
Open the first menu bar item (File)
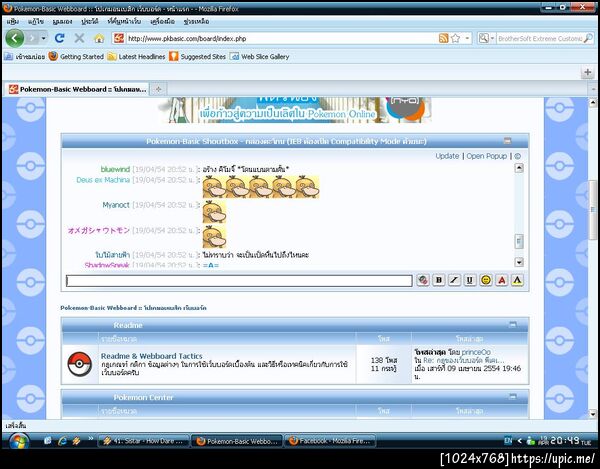pos(13,21)
